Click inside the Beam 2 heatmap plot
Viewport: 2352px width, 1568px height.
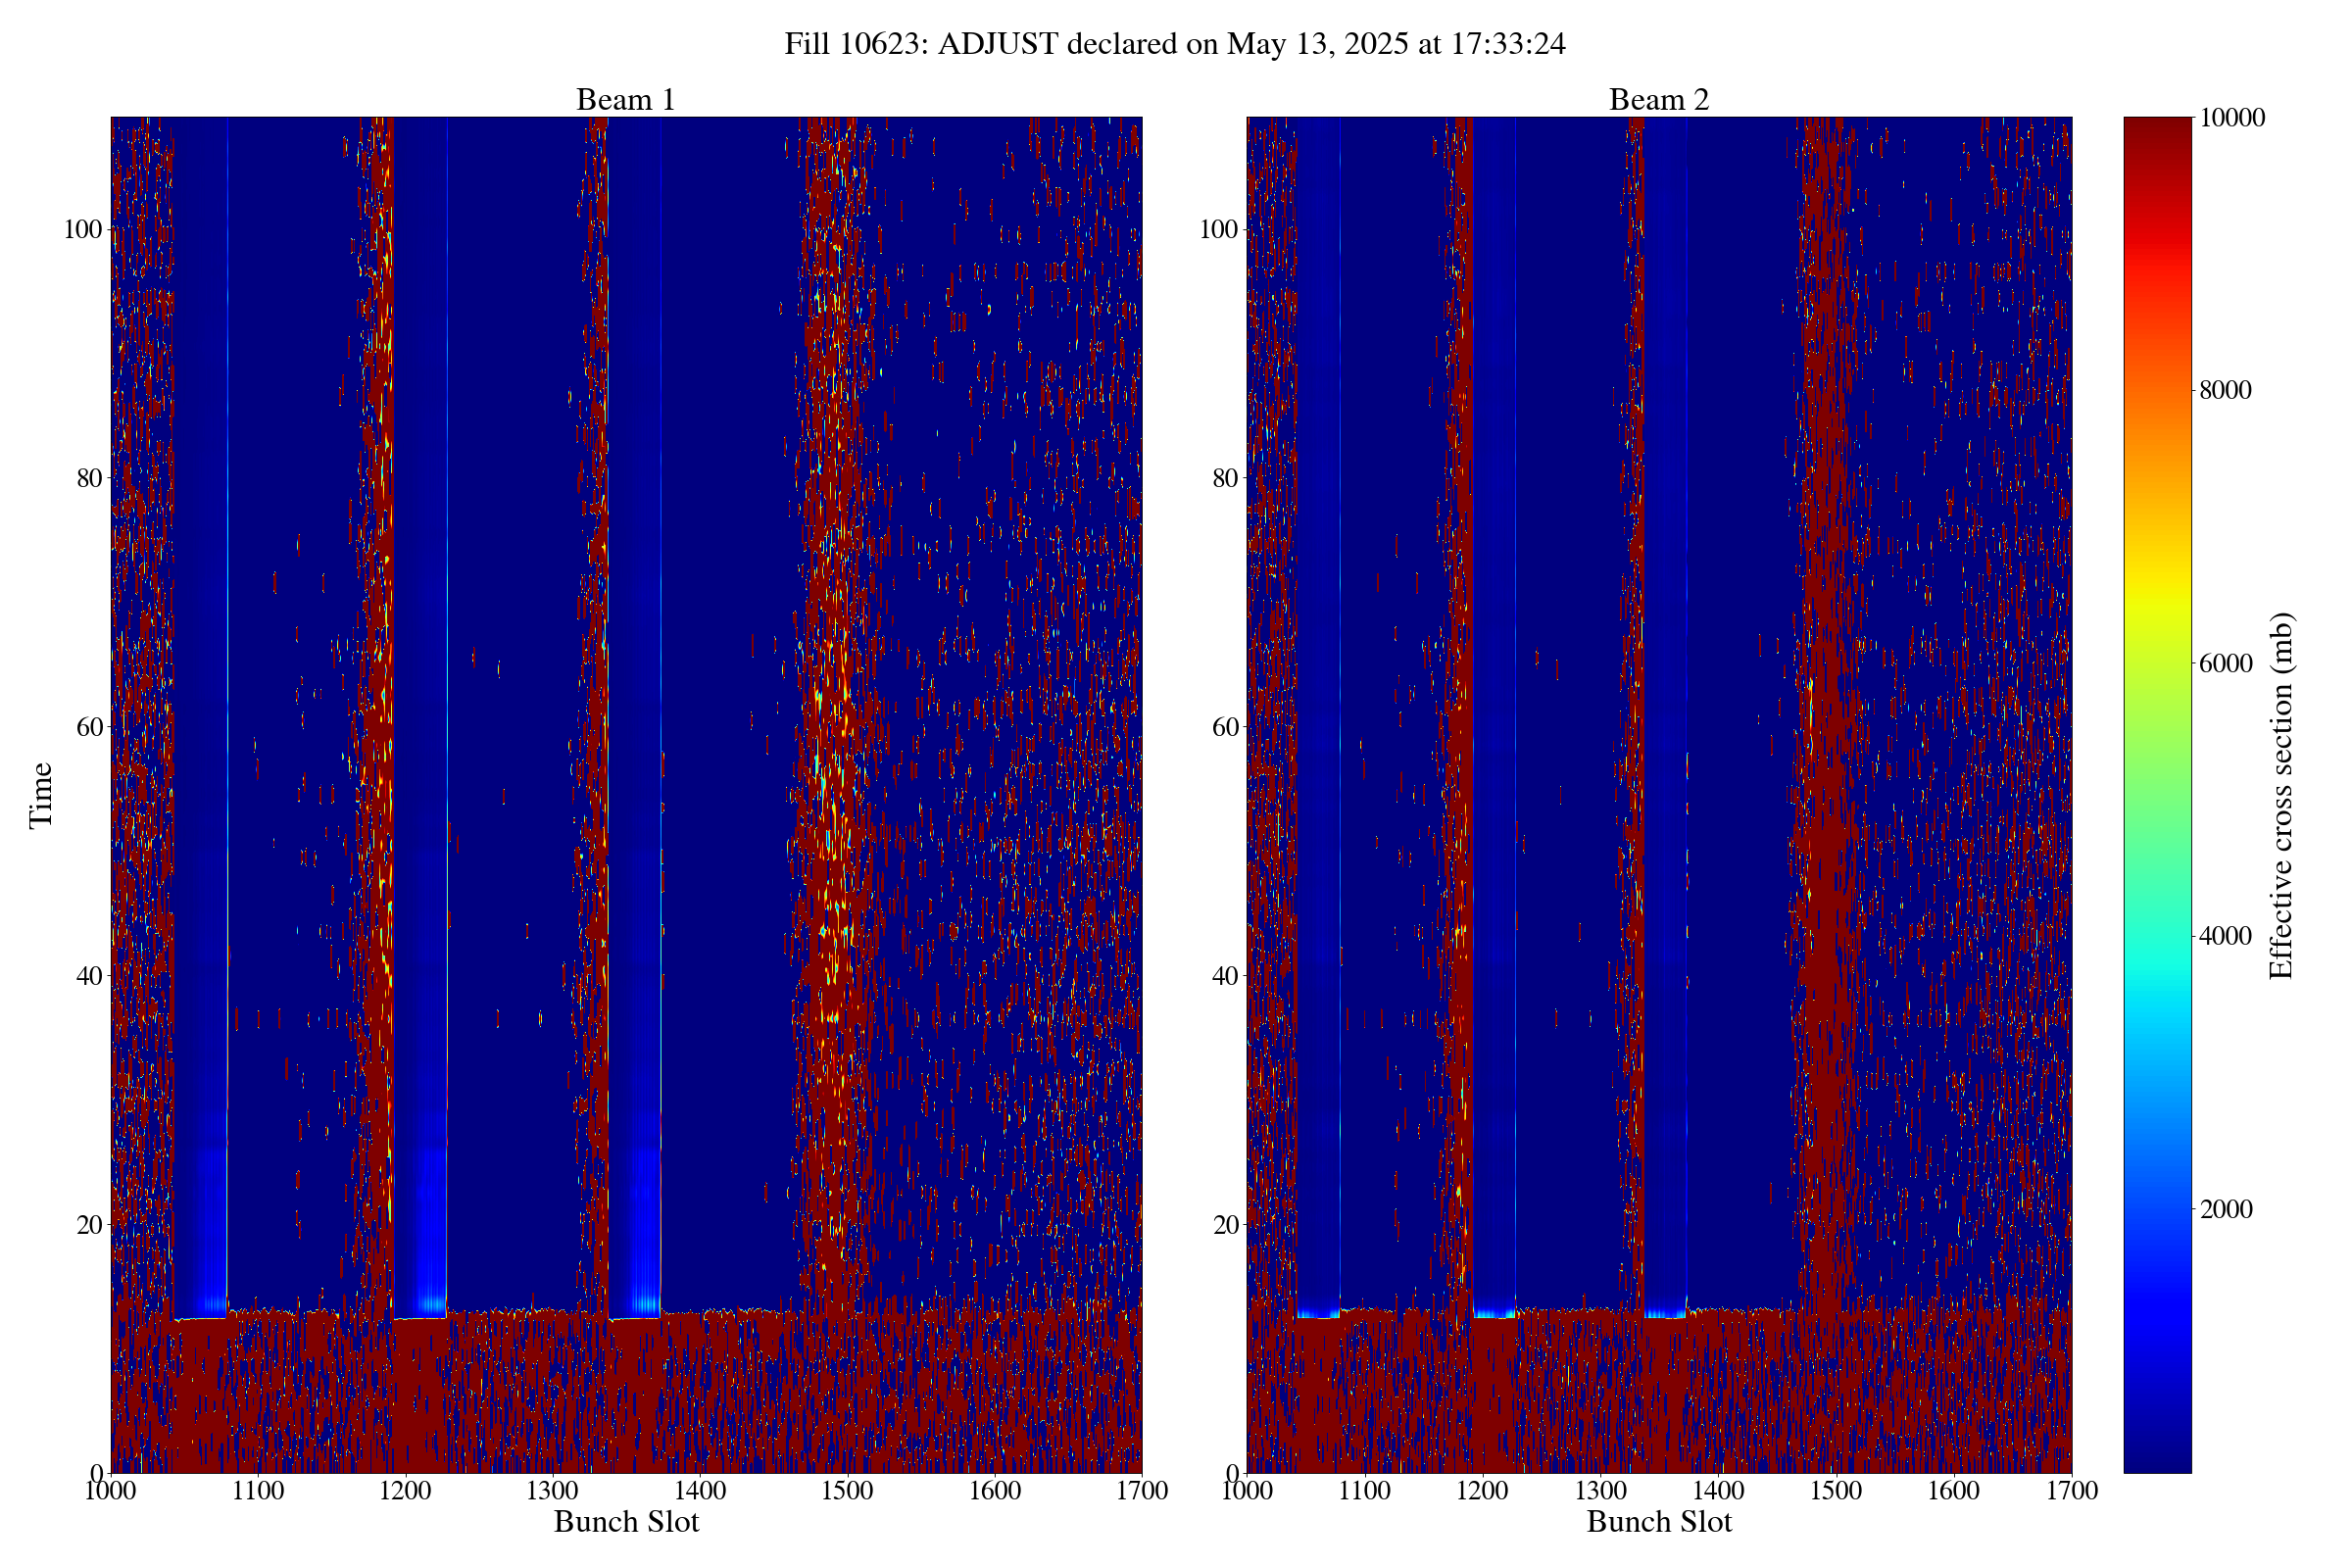pyautogui.click(x=1659, y=795)
